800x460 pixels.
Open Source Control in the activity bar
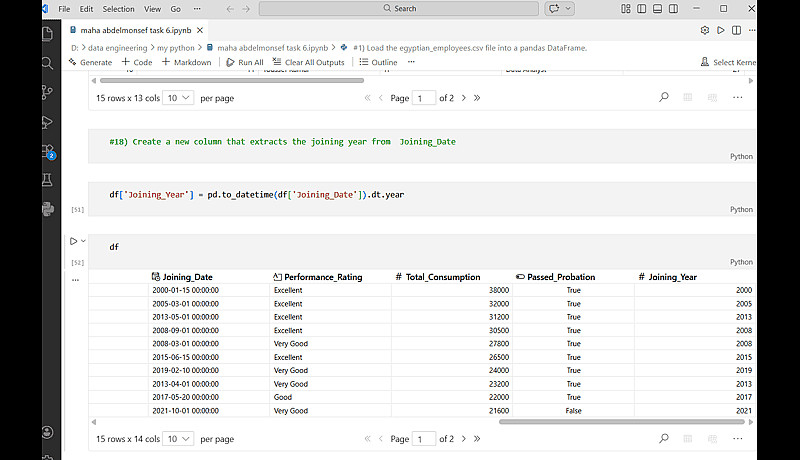pos(47,92)
